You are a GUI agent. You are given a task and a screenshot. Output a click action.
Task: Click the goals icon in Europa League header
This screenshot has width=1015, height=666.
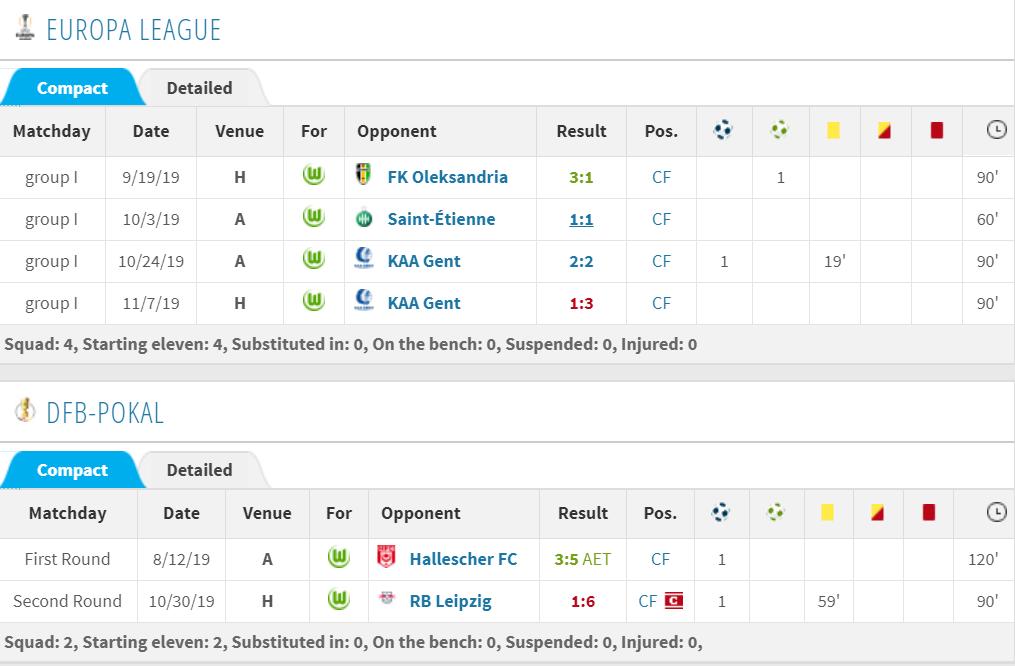point(723,130)
